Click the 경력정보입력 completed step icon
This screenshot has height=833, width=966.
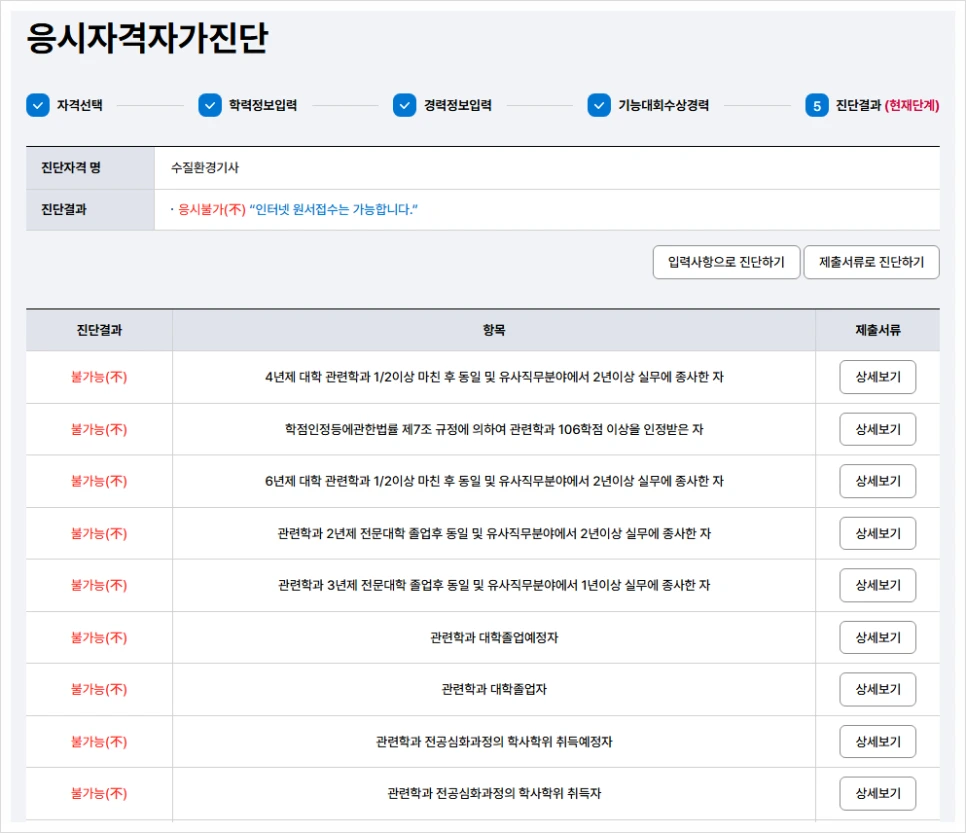pos(403,105)
